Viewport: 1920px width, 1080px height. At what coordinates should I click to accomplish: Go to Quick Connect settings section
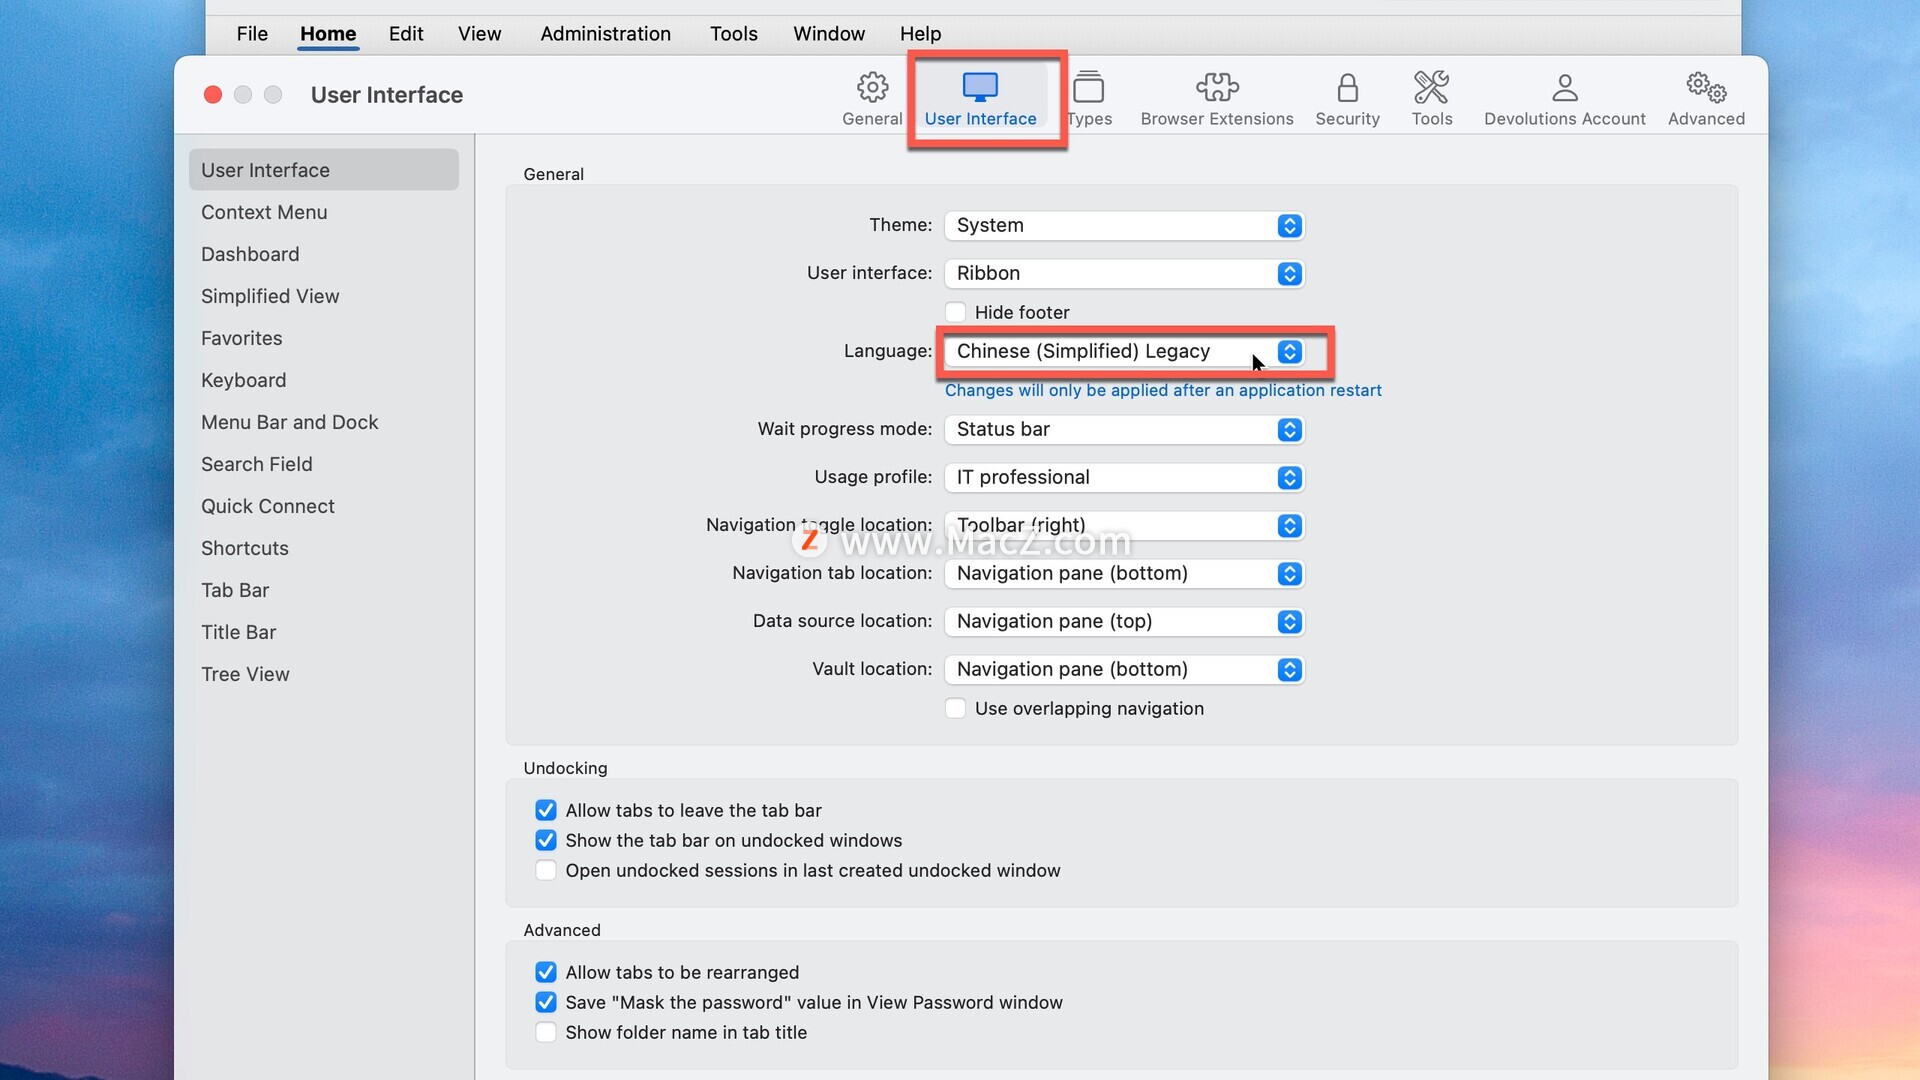[x=268, y=506]
